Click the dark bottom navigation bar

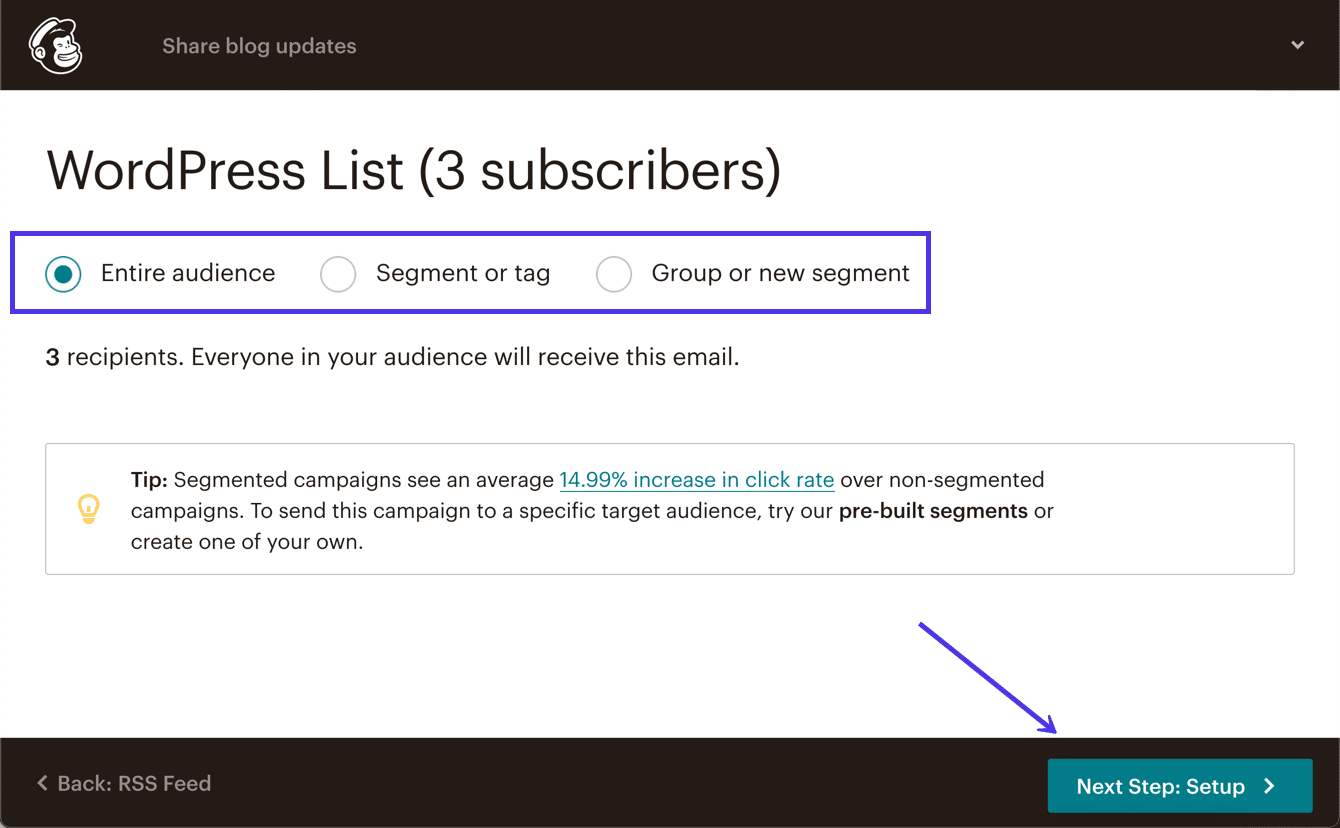click(600, 783)
